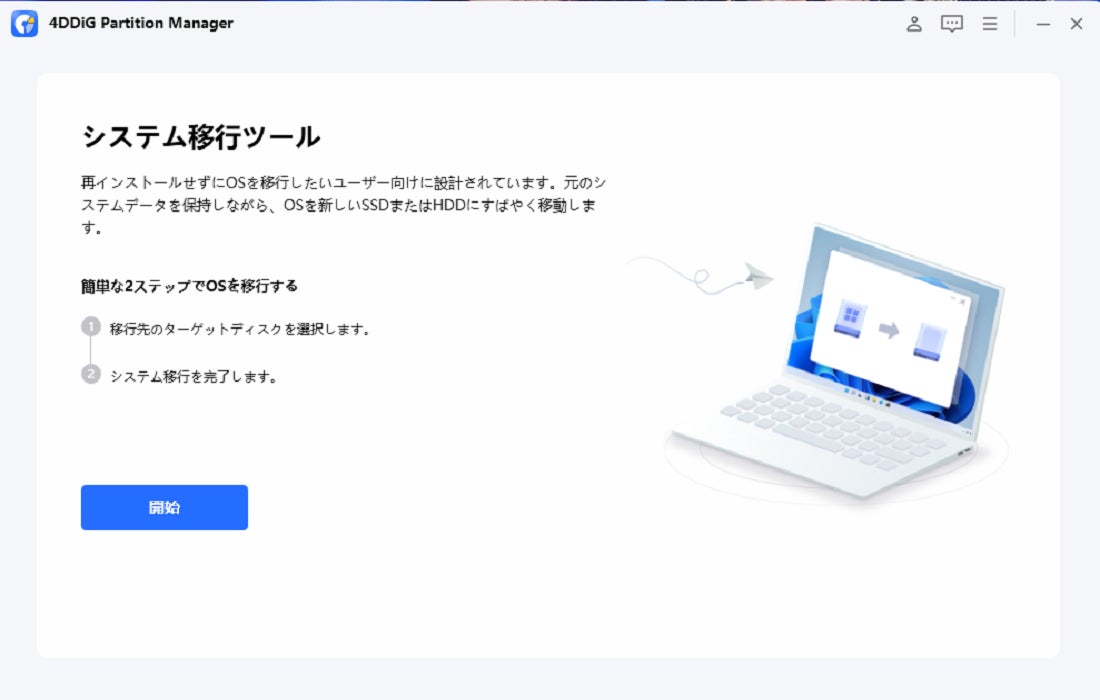Click the gray arrow between disk icons

(889, 329)
